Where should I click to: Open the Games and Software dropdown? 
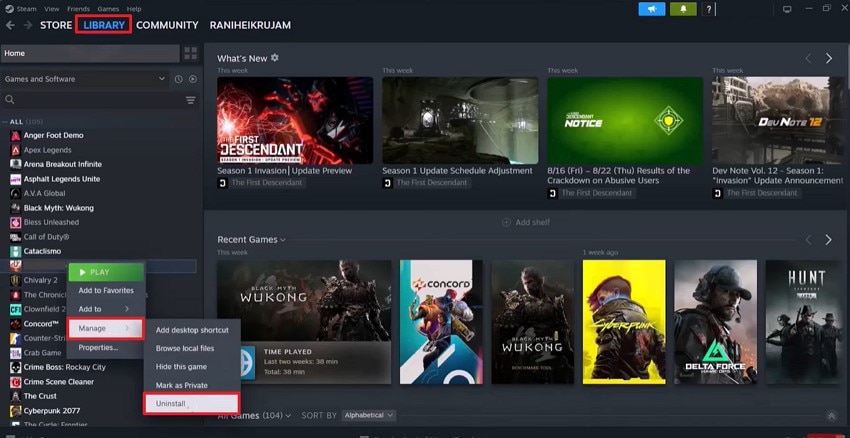[85, 79]
